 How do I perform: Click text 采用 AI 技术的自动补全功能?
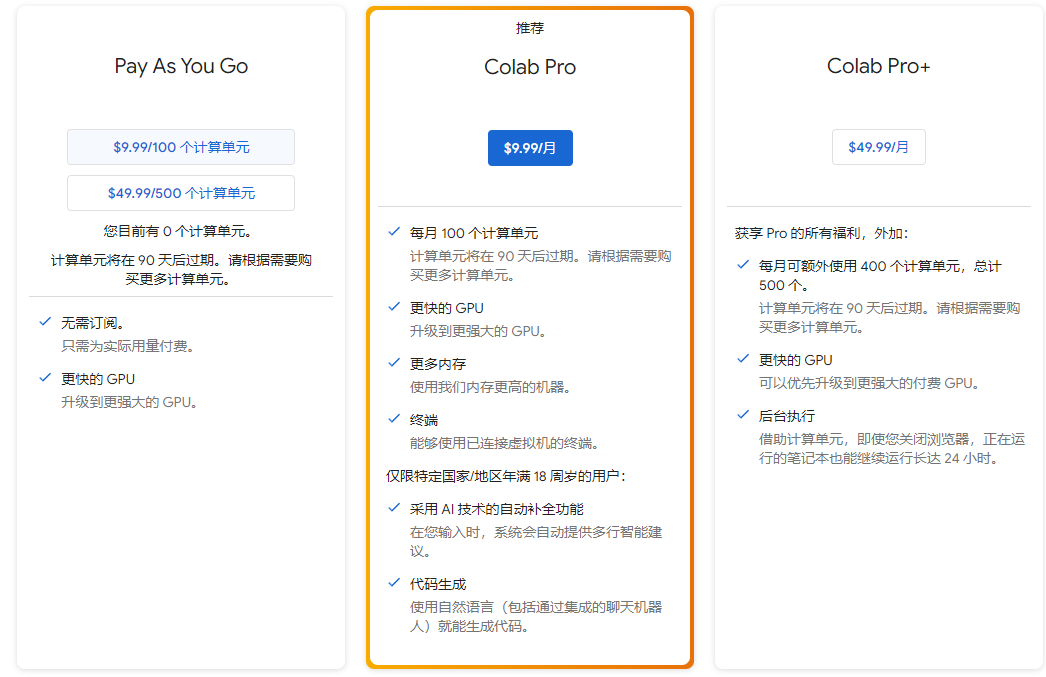(x=496, y=510)
